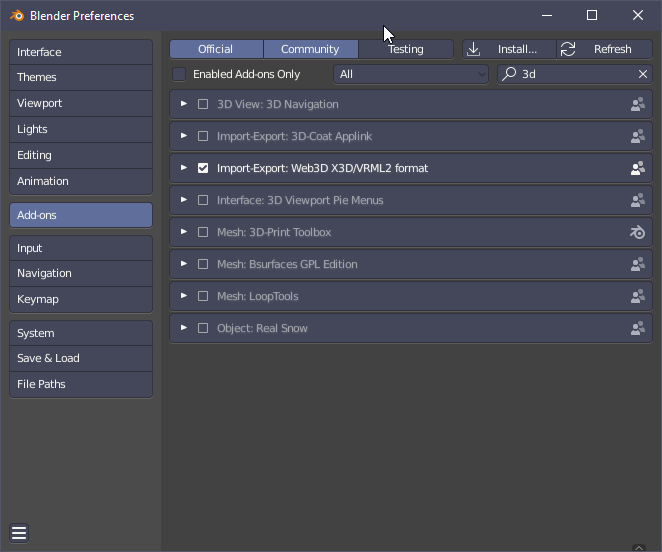
Task: Enable the 3D Viewport Pie Menus add-on
Action: (203, 200)
